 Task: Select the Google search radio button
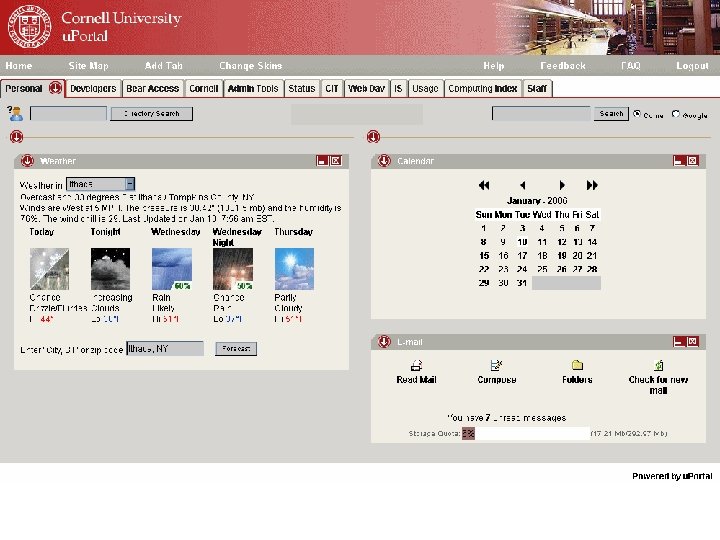(x=675, y=113)
